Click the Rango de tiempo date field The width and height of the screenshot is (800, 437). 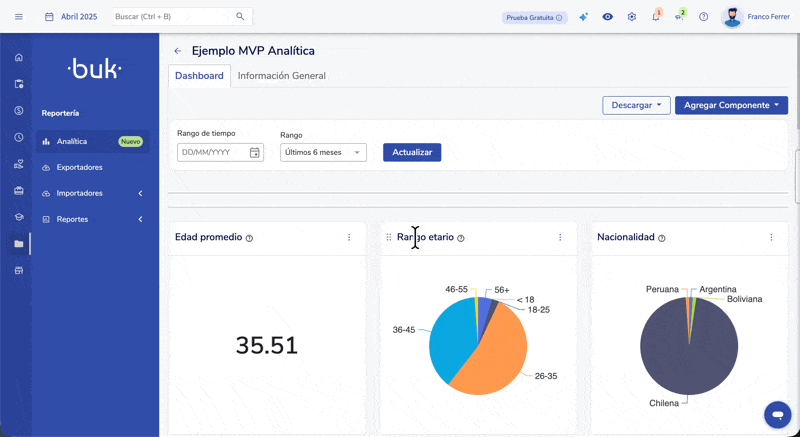point(213,152)
